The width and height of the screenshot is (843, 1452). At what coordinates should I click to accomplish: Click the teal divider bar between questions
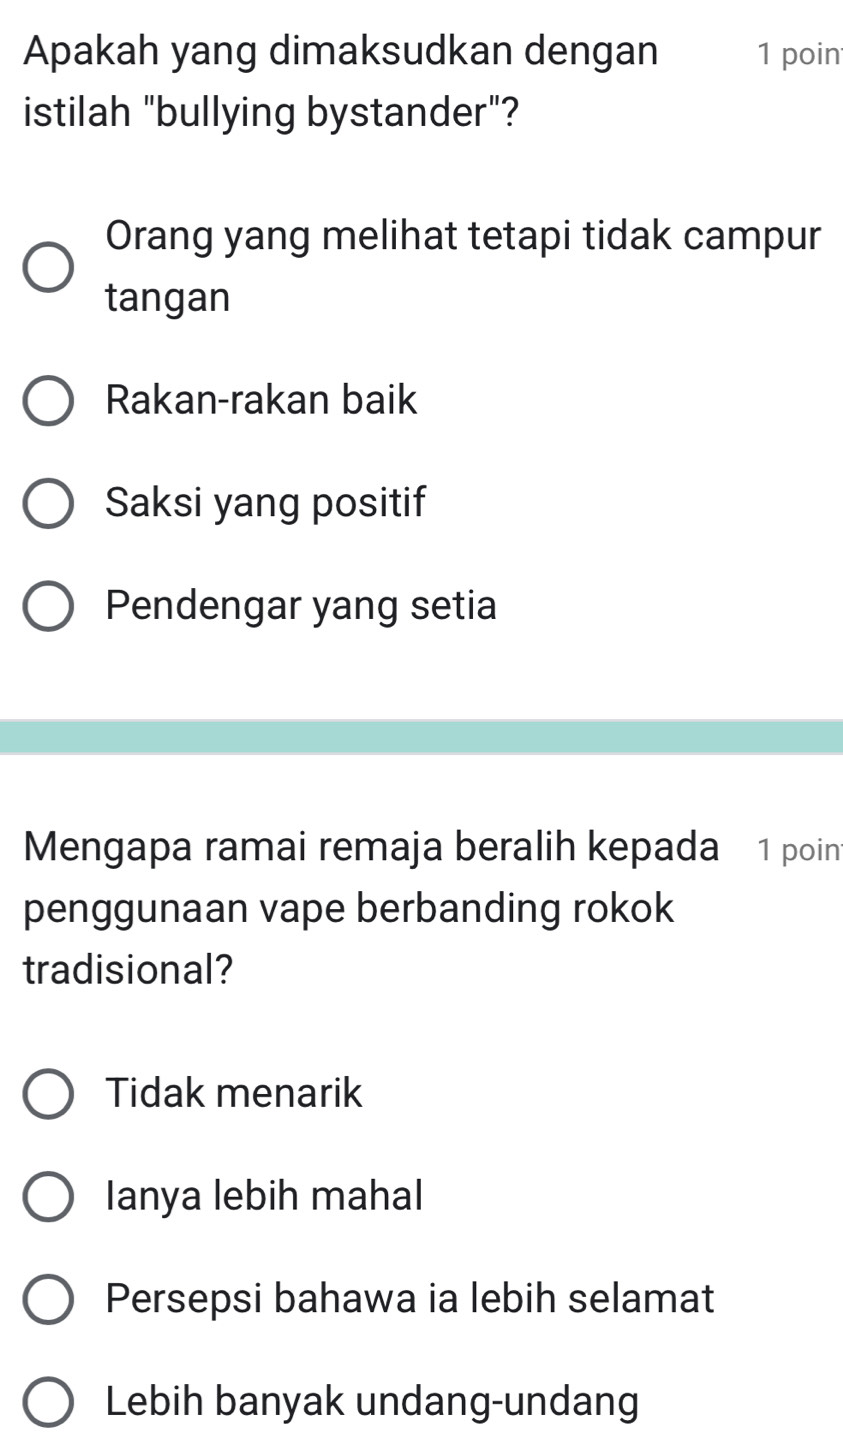(421, 737)
